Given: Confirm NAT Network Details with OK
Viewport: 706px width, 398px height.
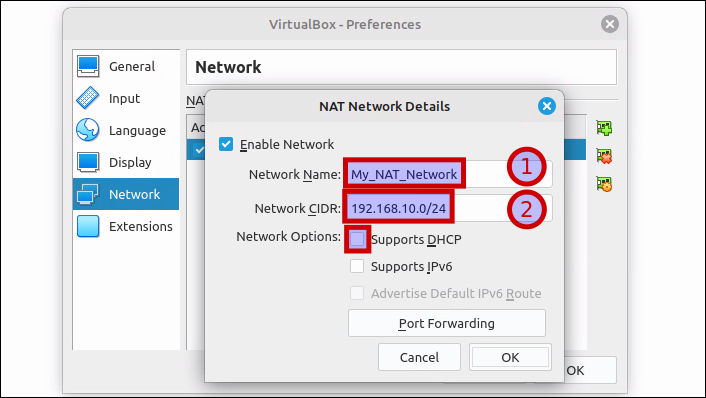Looking at the screenshot, I should (x=510, y=357).
